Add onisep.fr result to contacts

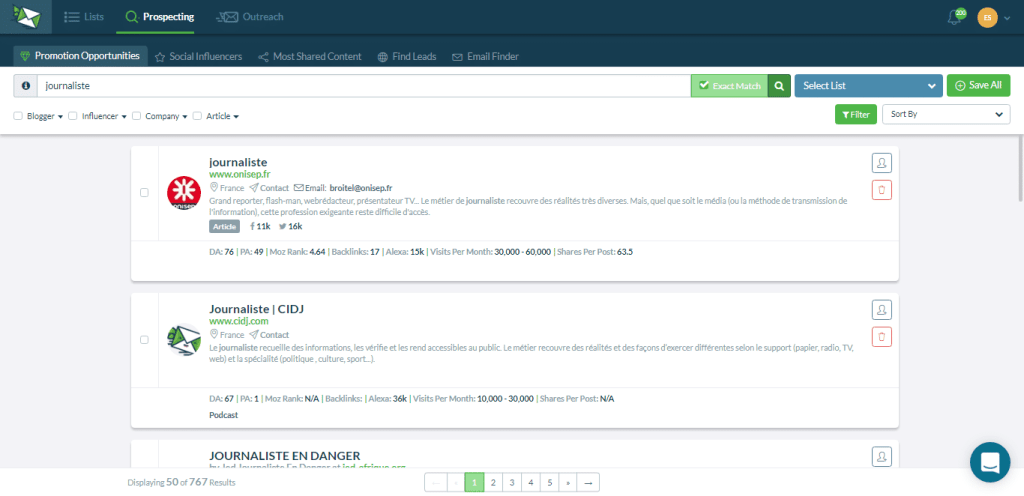tap(882, 163)
